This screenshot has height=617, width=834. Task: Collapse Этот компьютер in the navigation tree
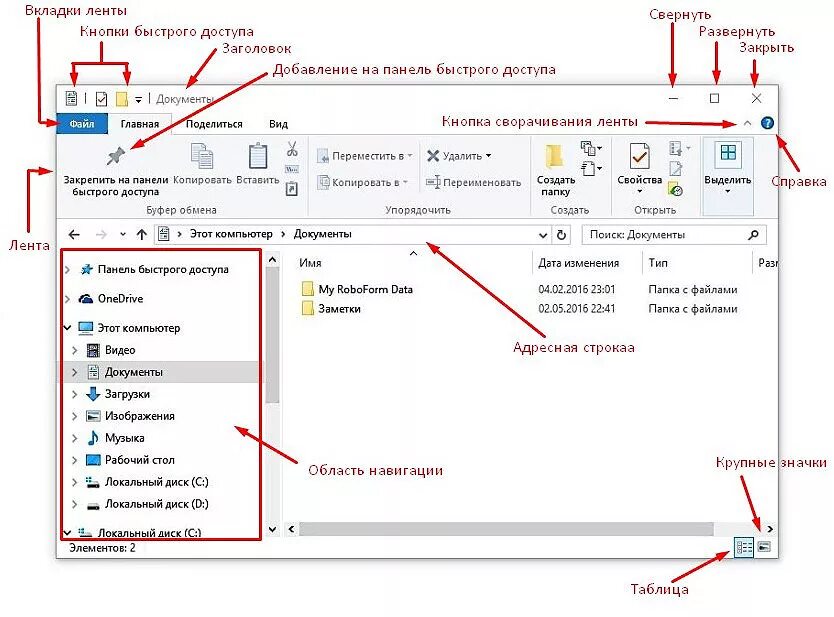coord(68,328)
